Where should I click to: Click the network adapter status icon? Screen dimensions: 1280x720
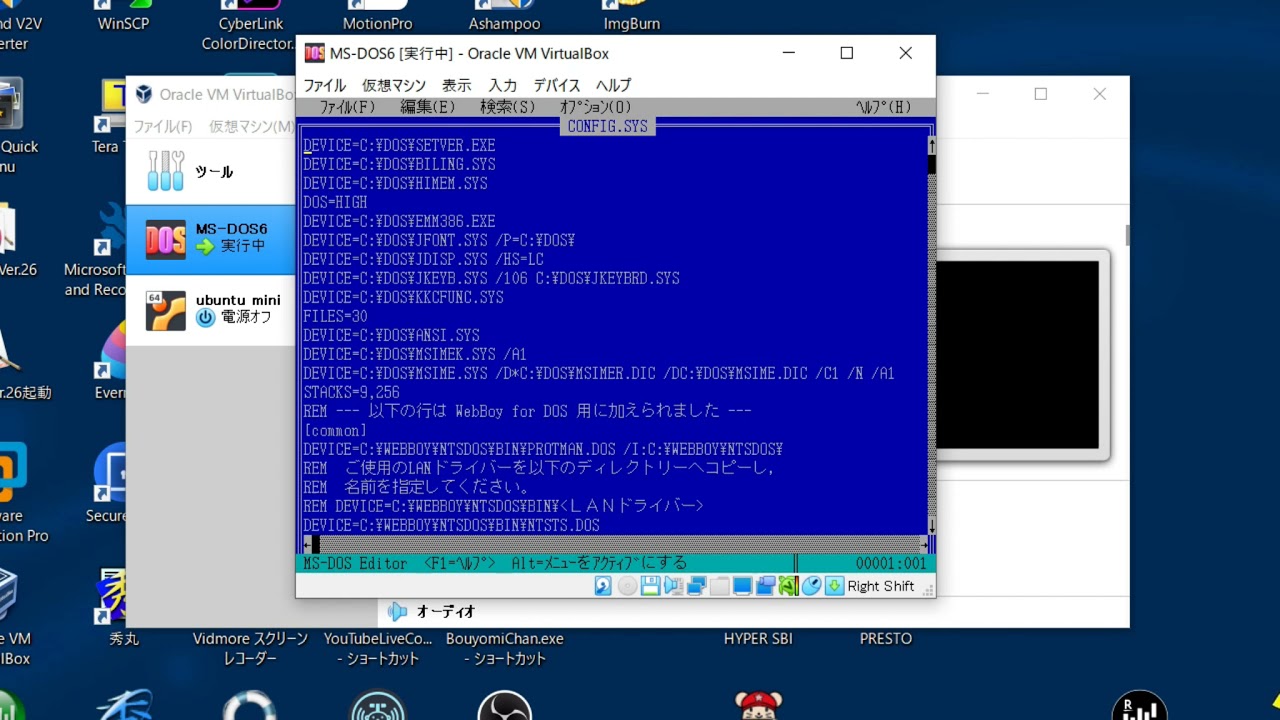tap(696, 586)
